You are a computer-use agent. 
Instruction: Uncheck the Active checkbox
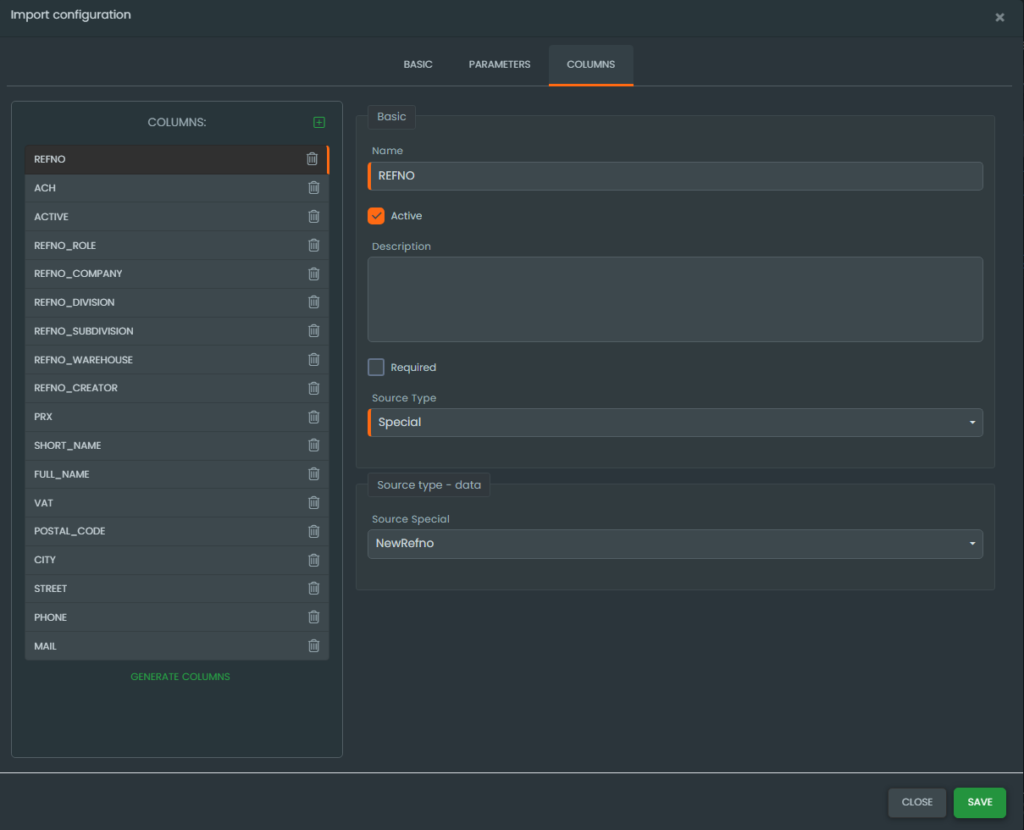[x=376, y=216]
